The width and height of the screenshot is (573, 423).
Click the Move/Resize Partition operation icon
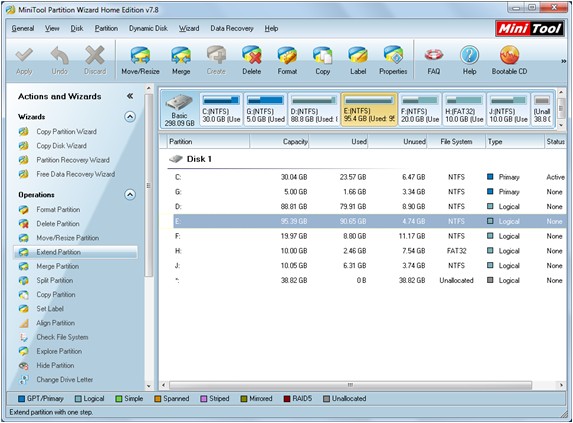[24, 238]
